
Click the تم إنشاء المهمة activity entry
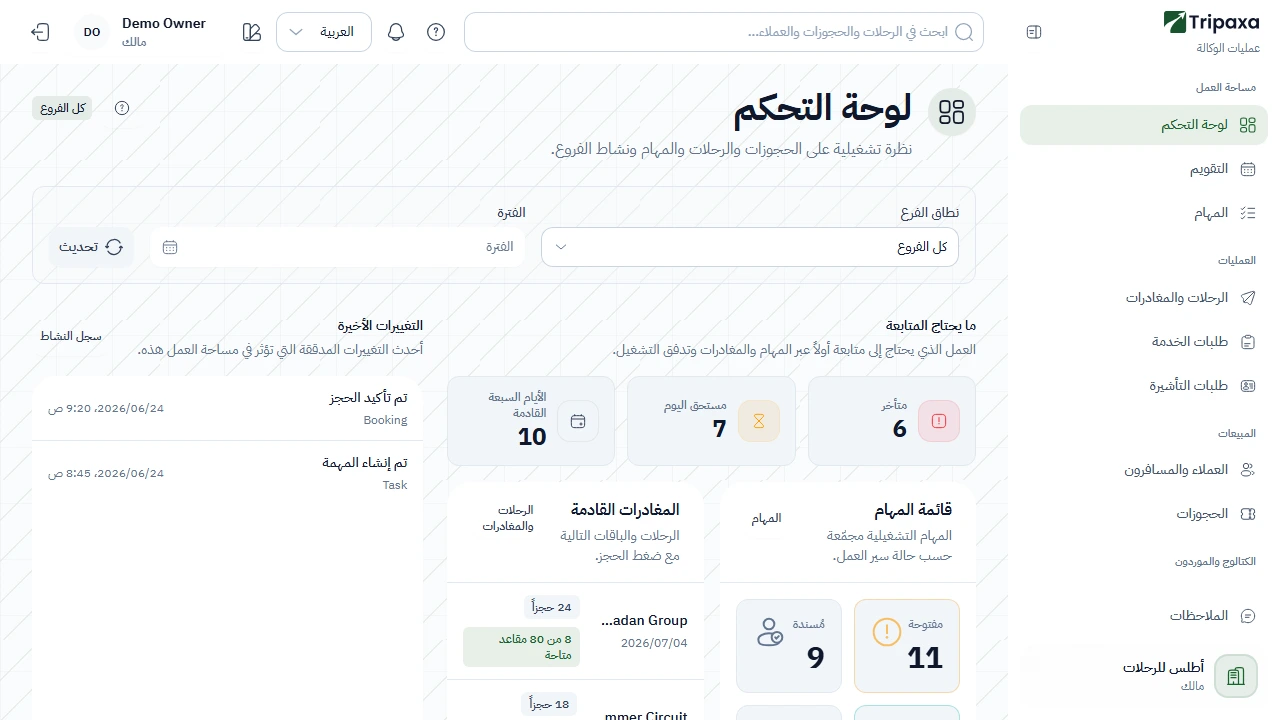coord(227,473)
